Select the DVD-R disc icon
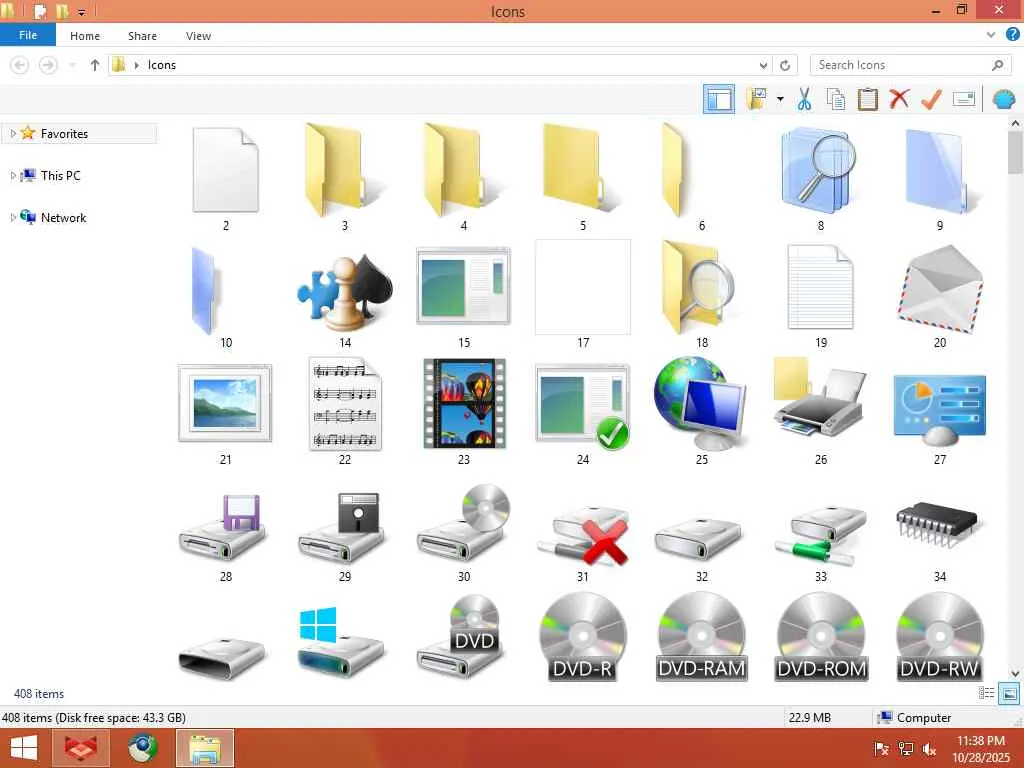Screen dimensions: 1024x768 point(583,637)
